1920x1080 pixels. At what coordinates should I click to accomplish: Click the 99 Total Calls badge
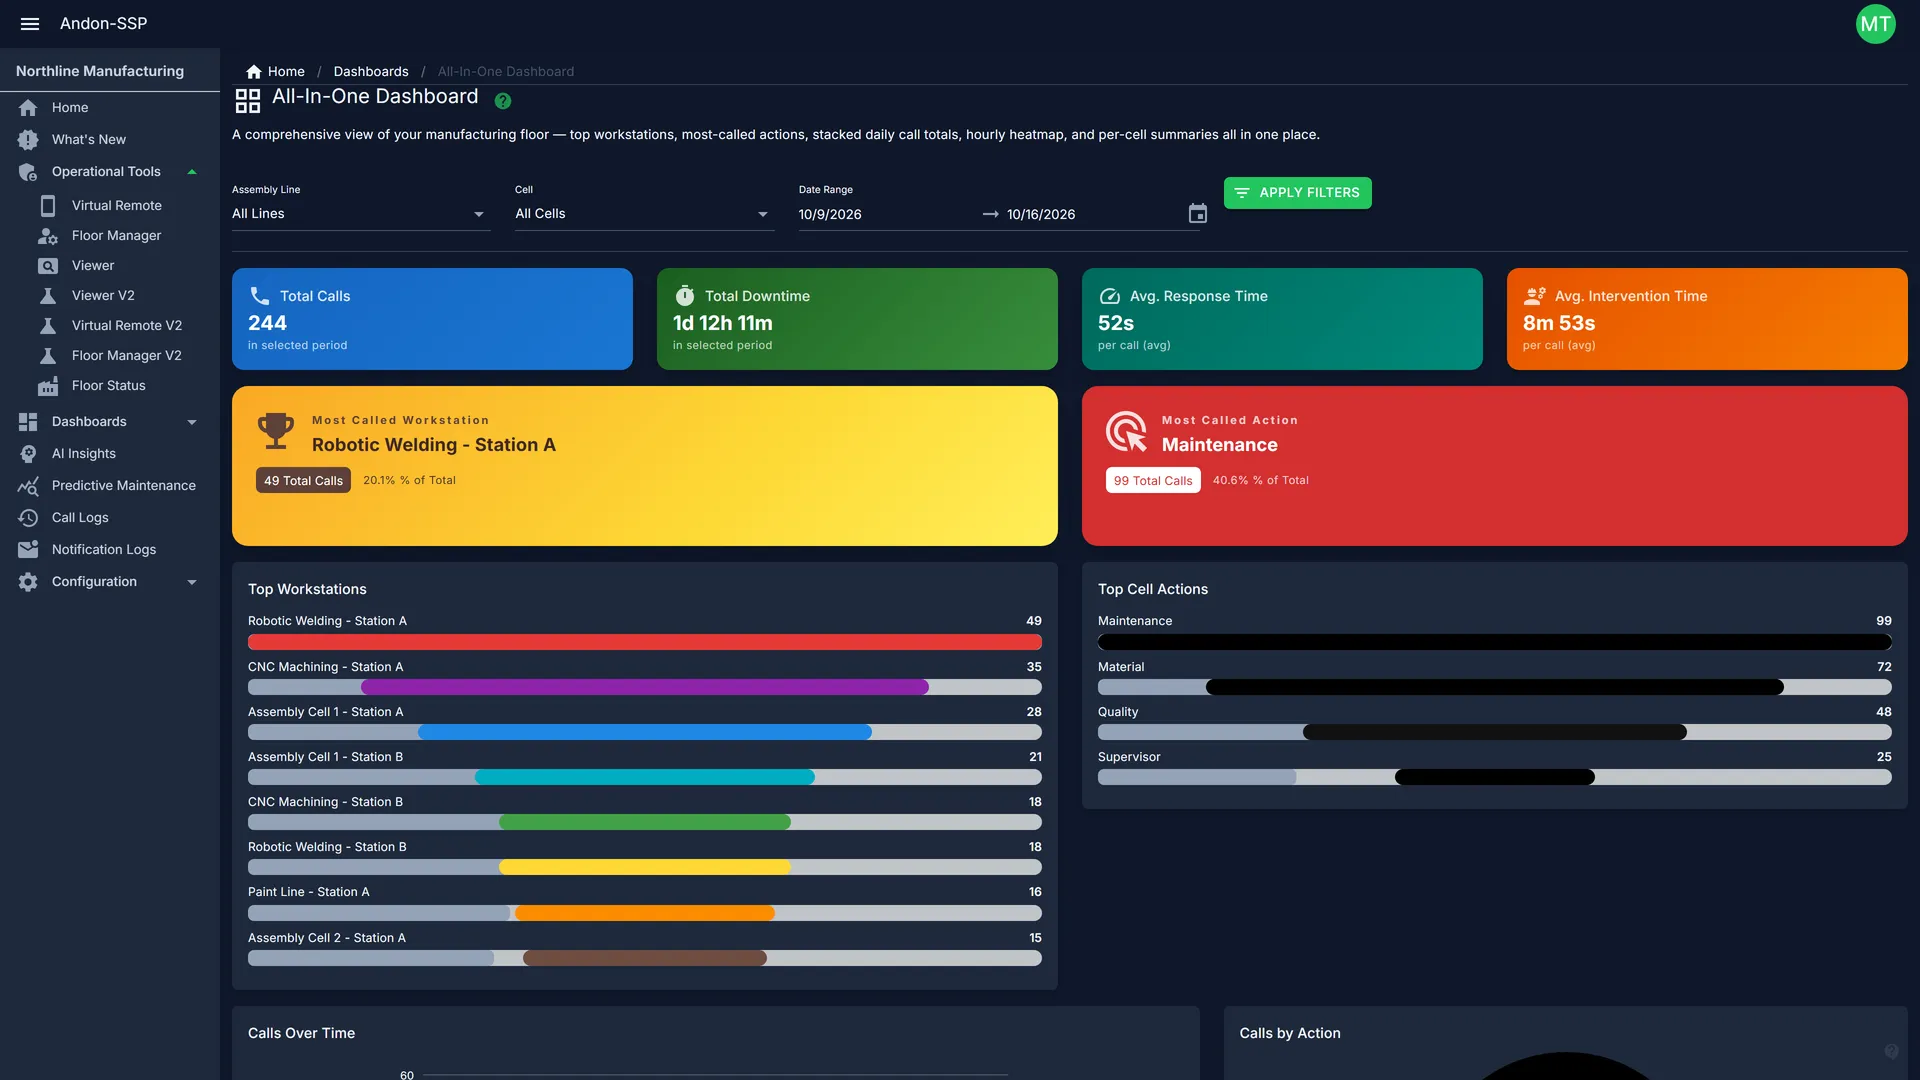tap(1153, 480)
